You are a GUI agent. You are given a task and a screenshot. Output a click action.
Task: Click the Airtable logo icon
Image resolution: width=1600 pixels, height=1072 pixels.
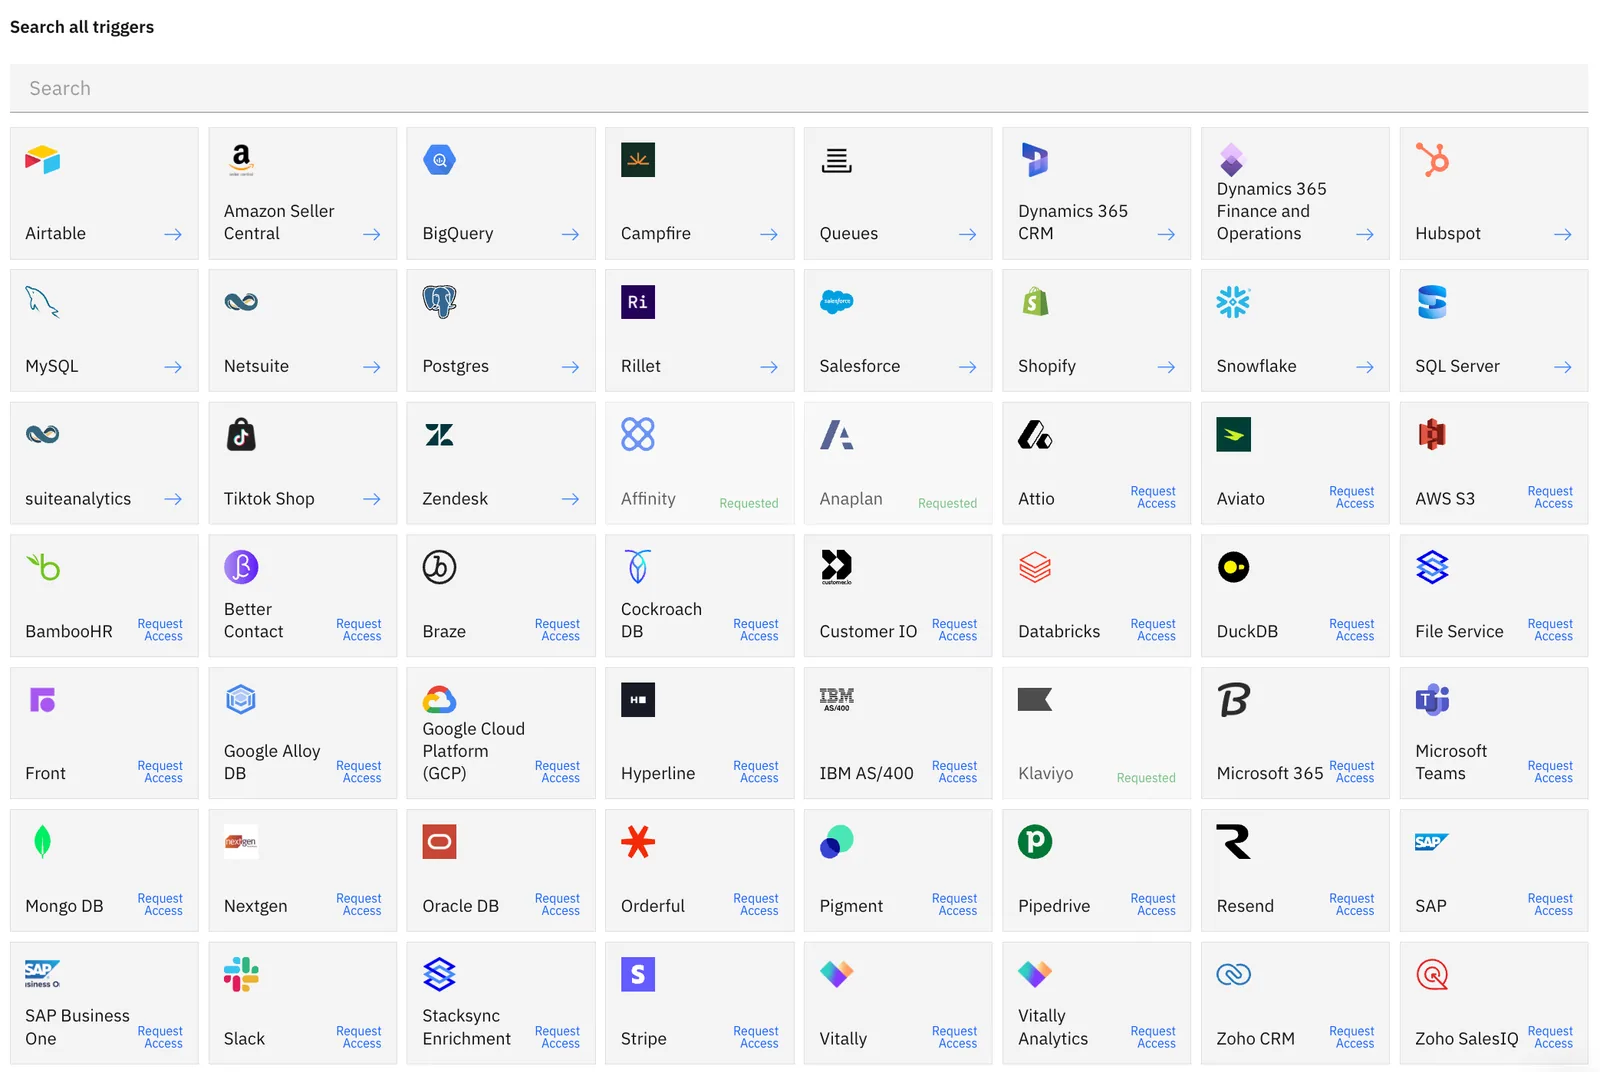43,160
